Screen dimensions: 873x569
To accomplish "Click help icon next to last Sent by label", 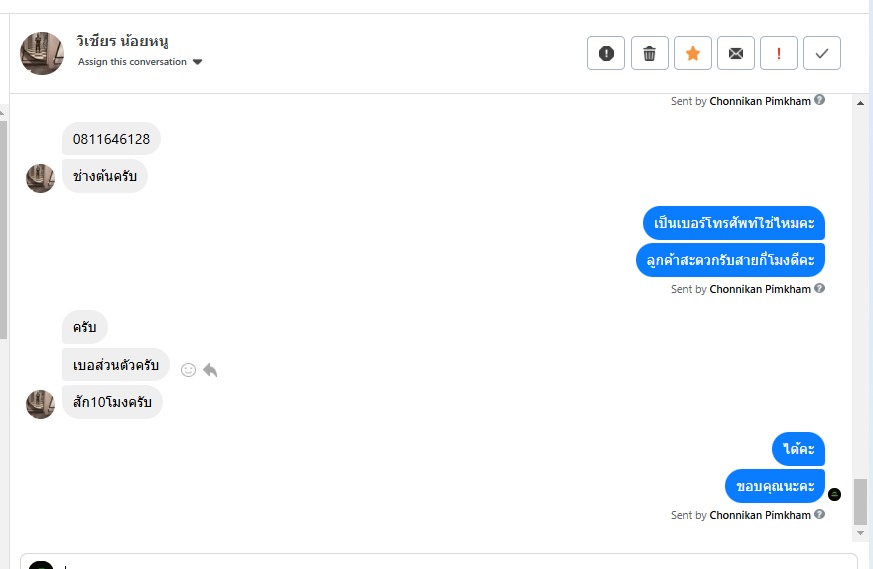I will point(820,515).
